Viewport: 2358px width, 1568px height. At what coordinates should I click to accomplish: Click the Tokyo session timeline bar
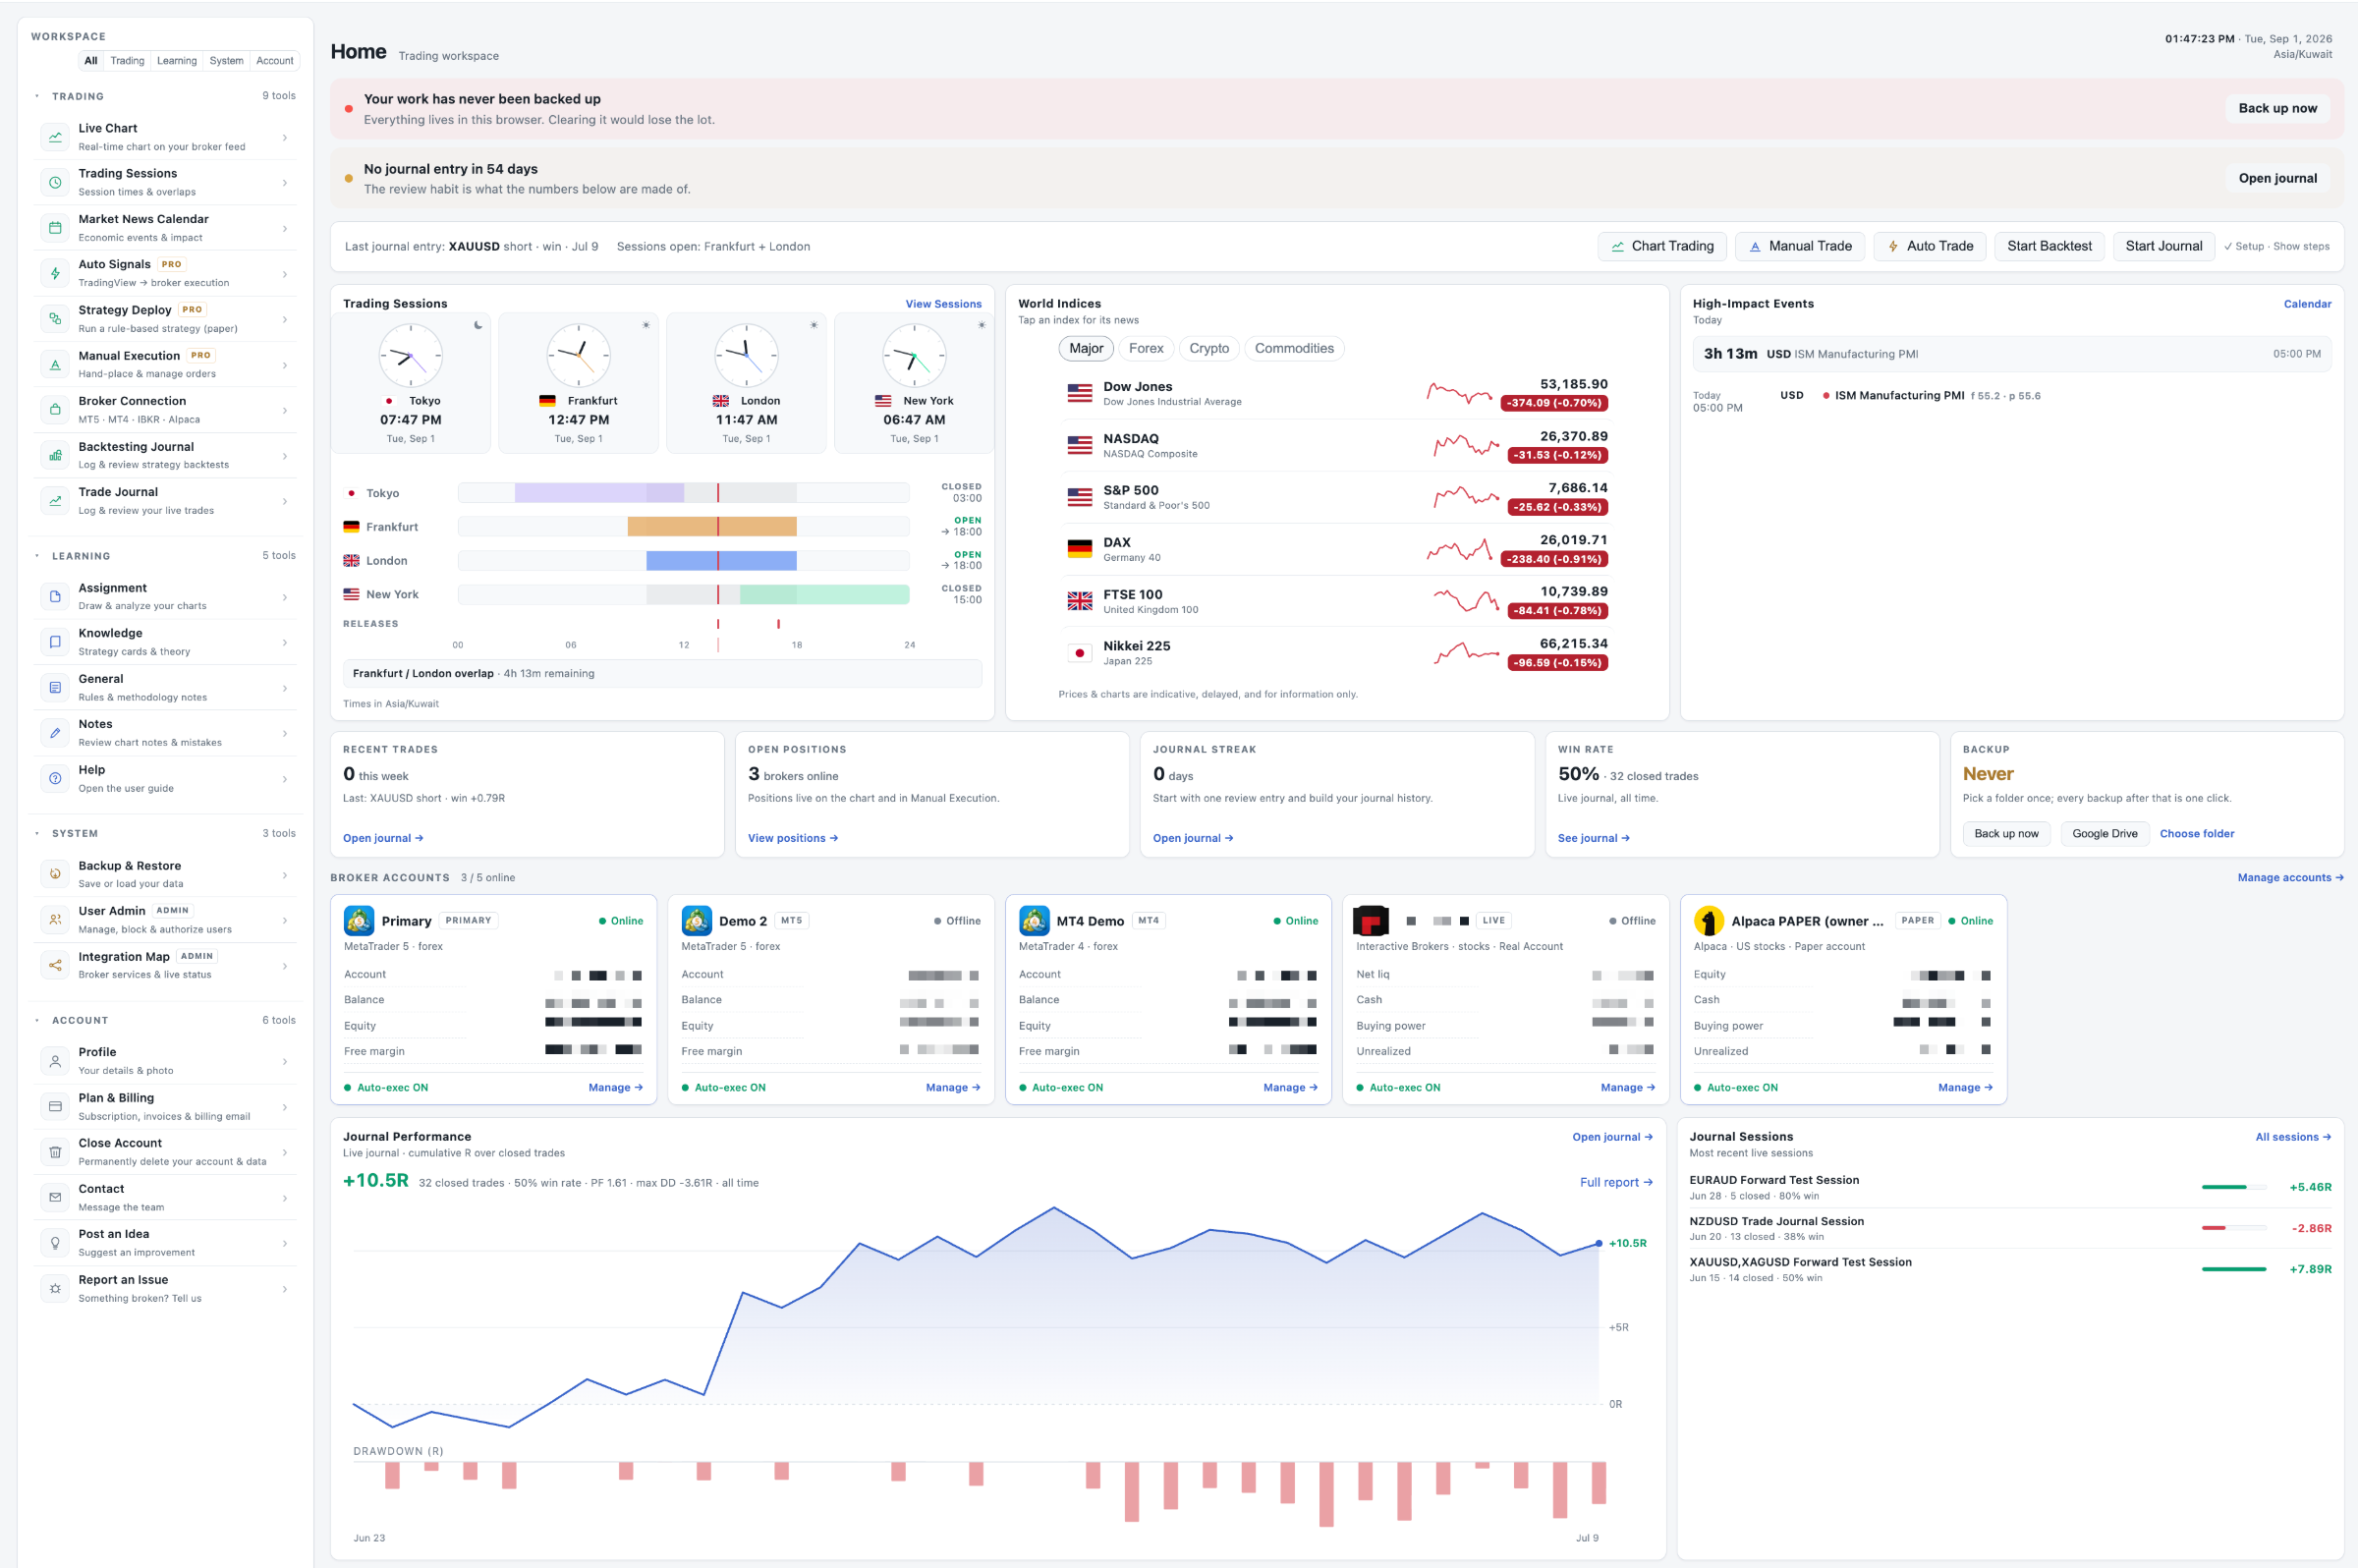[x=684, y=493]
